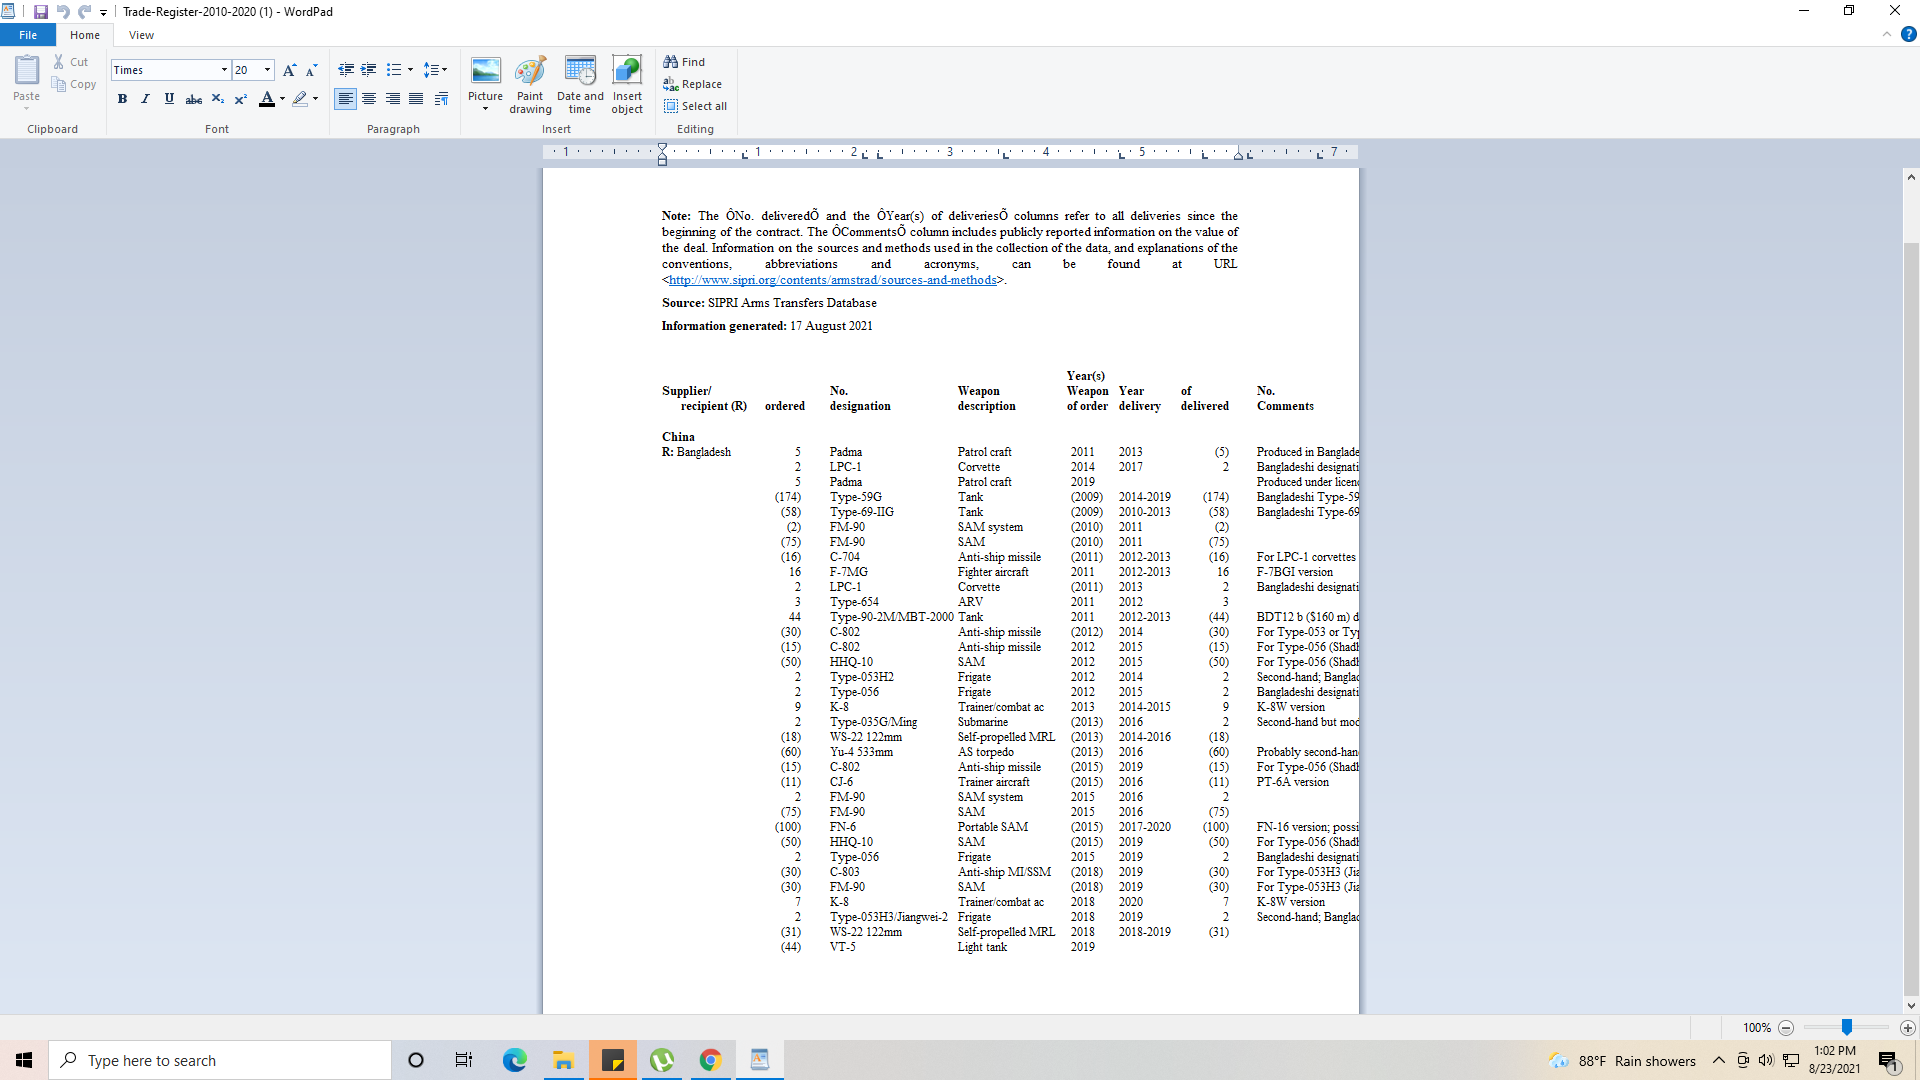The height and width of the screenshot is (1080, 1920).
Task: Click the first-line indent marker on ruler
Action: tap(662, 148)
